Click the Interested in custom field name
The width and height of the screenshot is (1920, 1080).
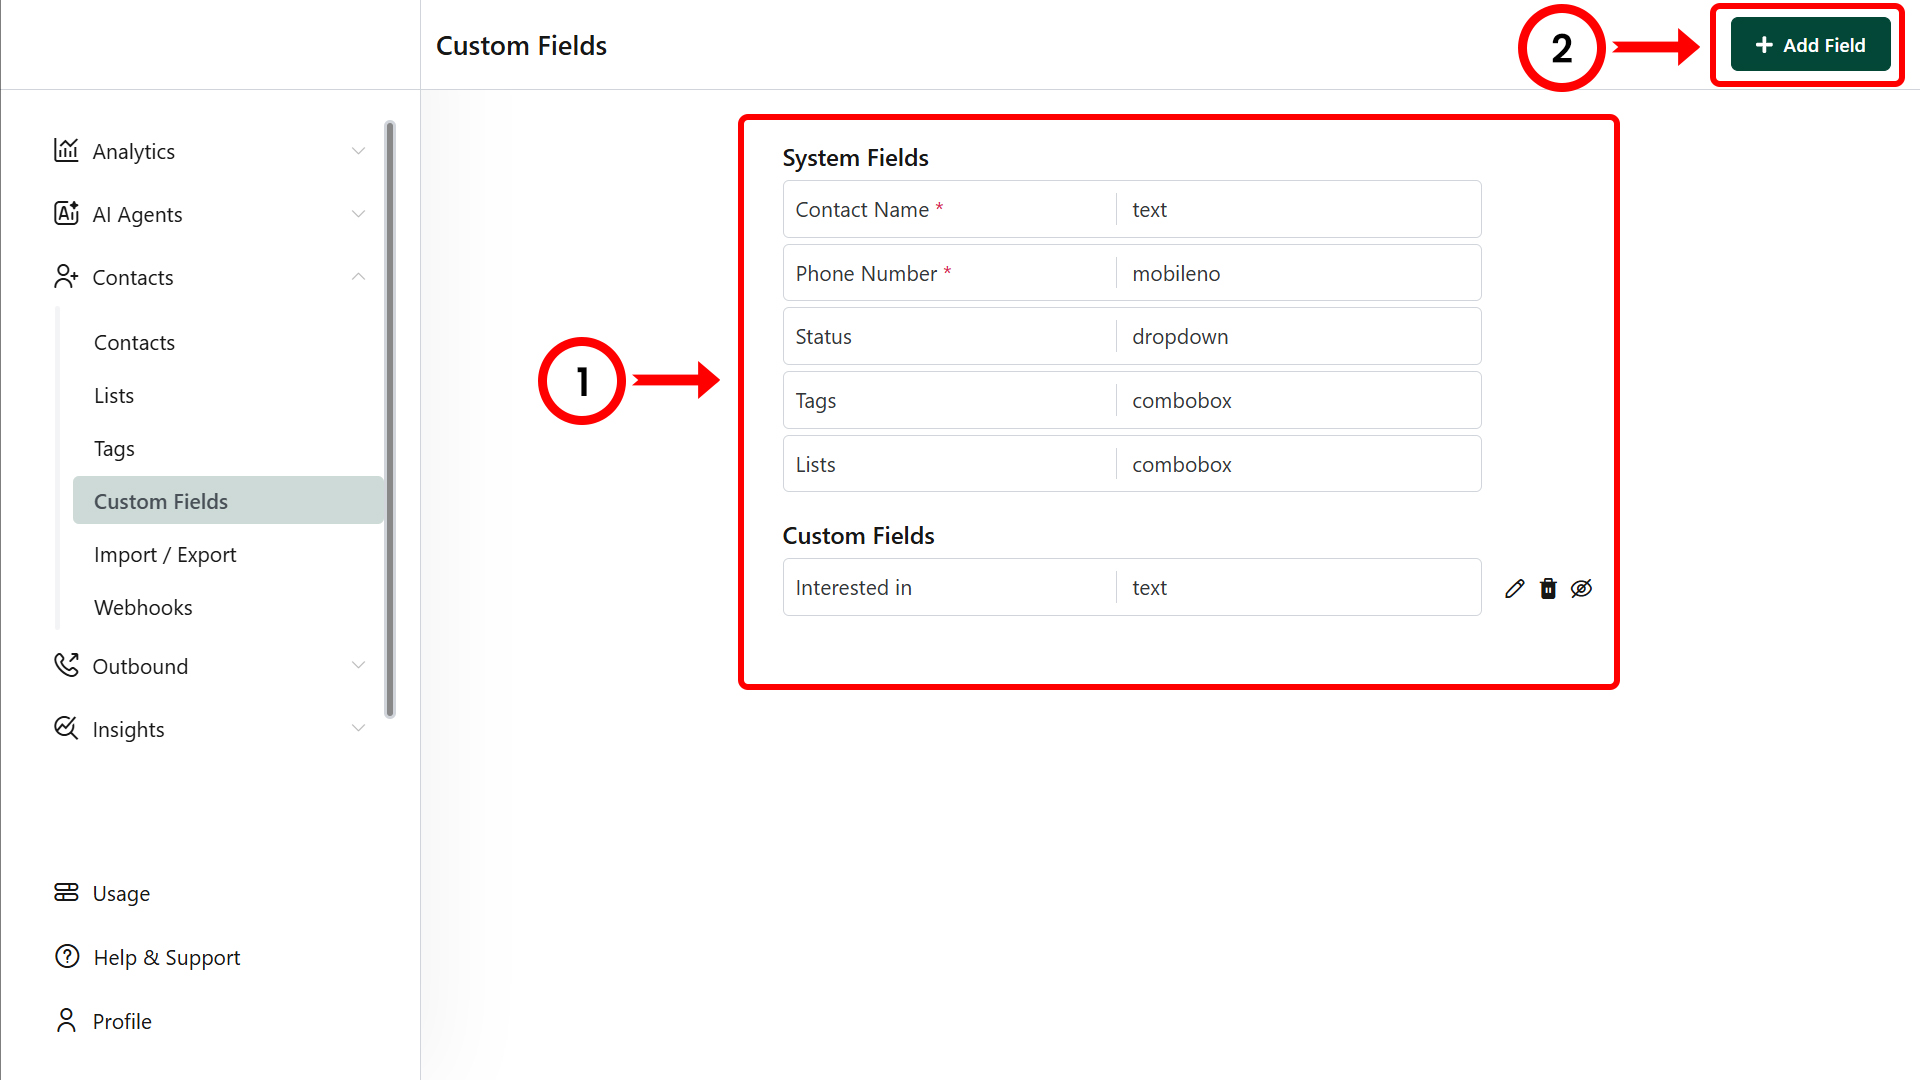click(x=854, y=588)
